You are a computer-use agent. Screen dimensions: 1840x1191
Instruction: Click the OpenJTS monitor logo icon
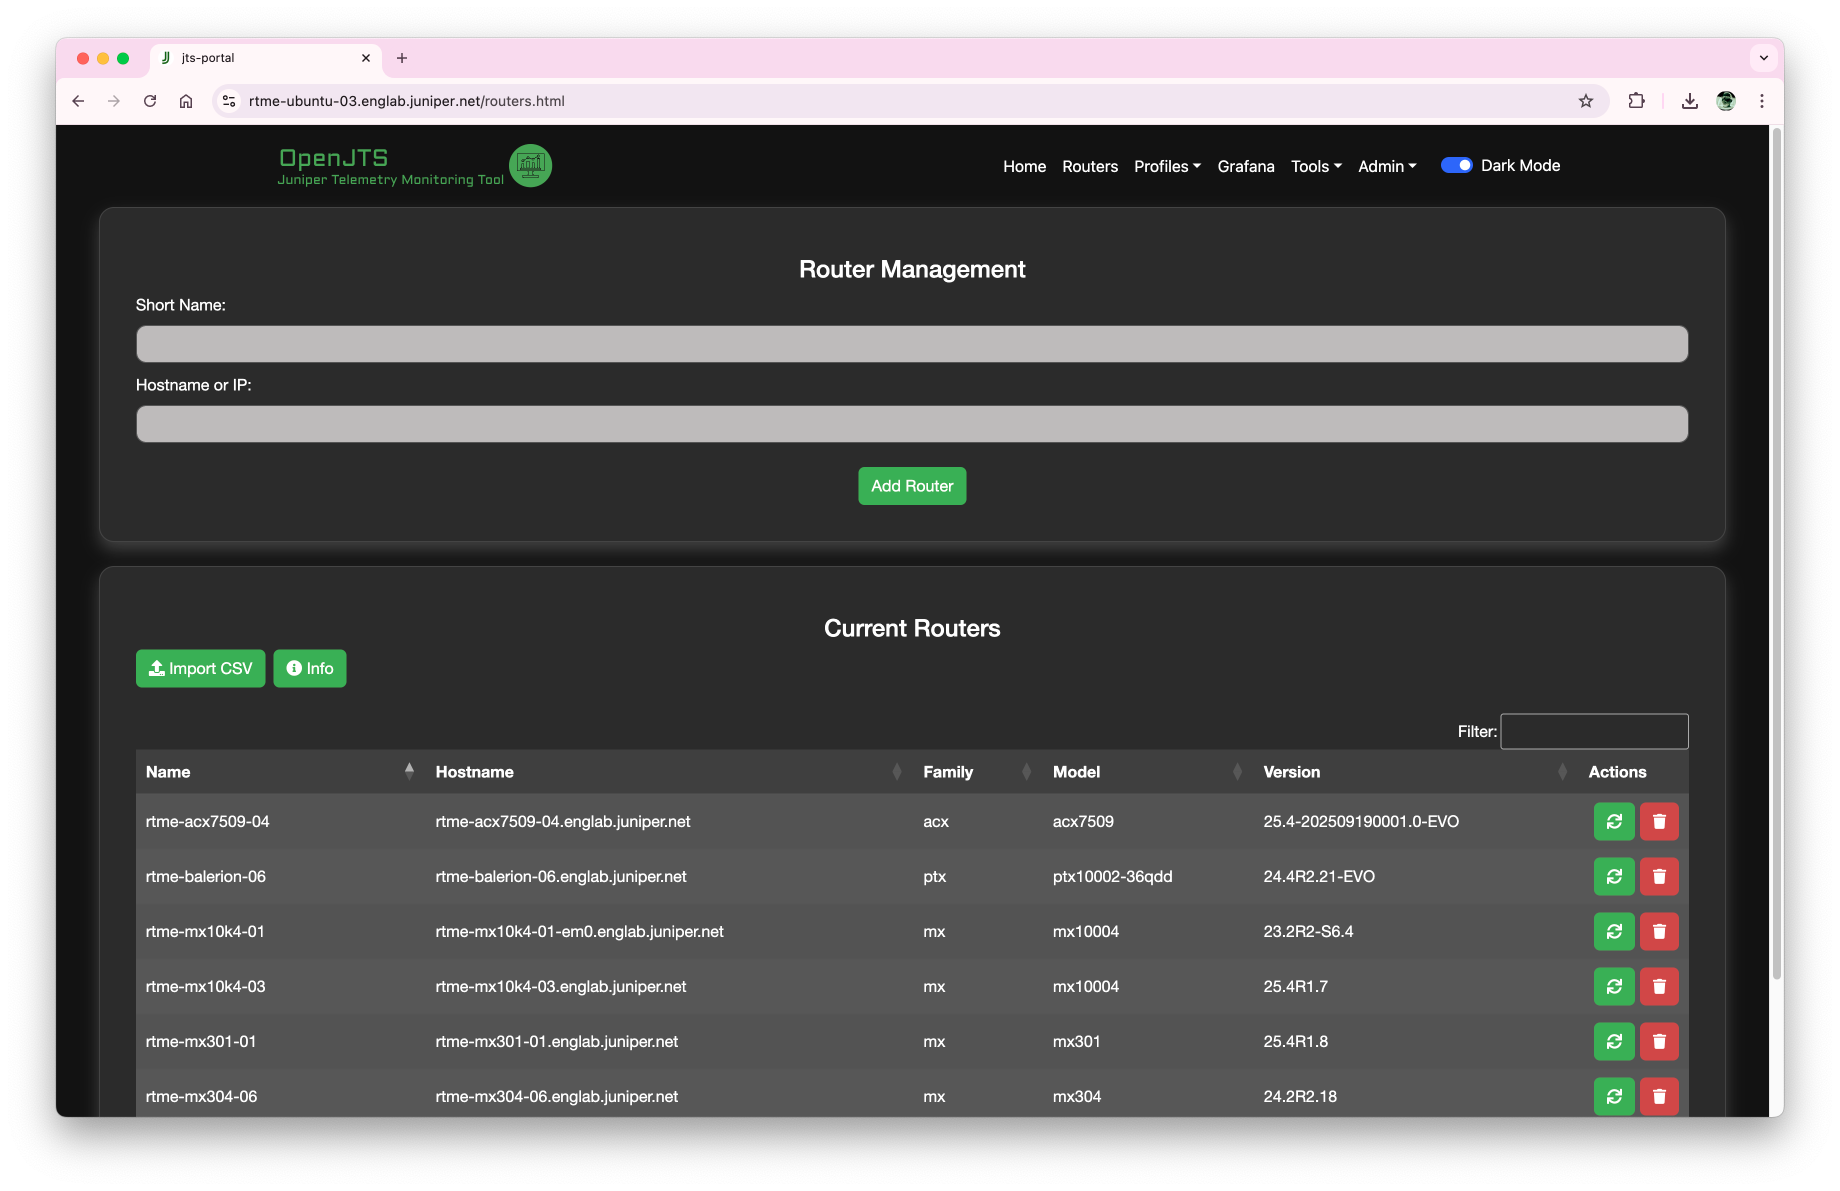(x=530, y=166)
